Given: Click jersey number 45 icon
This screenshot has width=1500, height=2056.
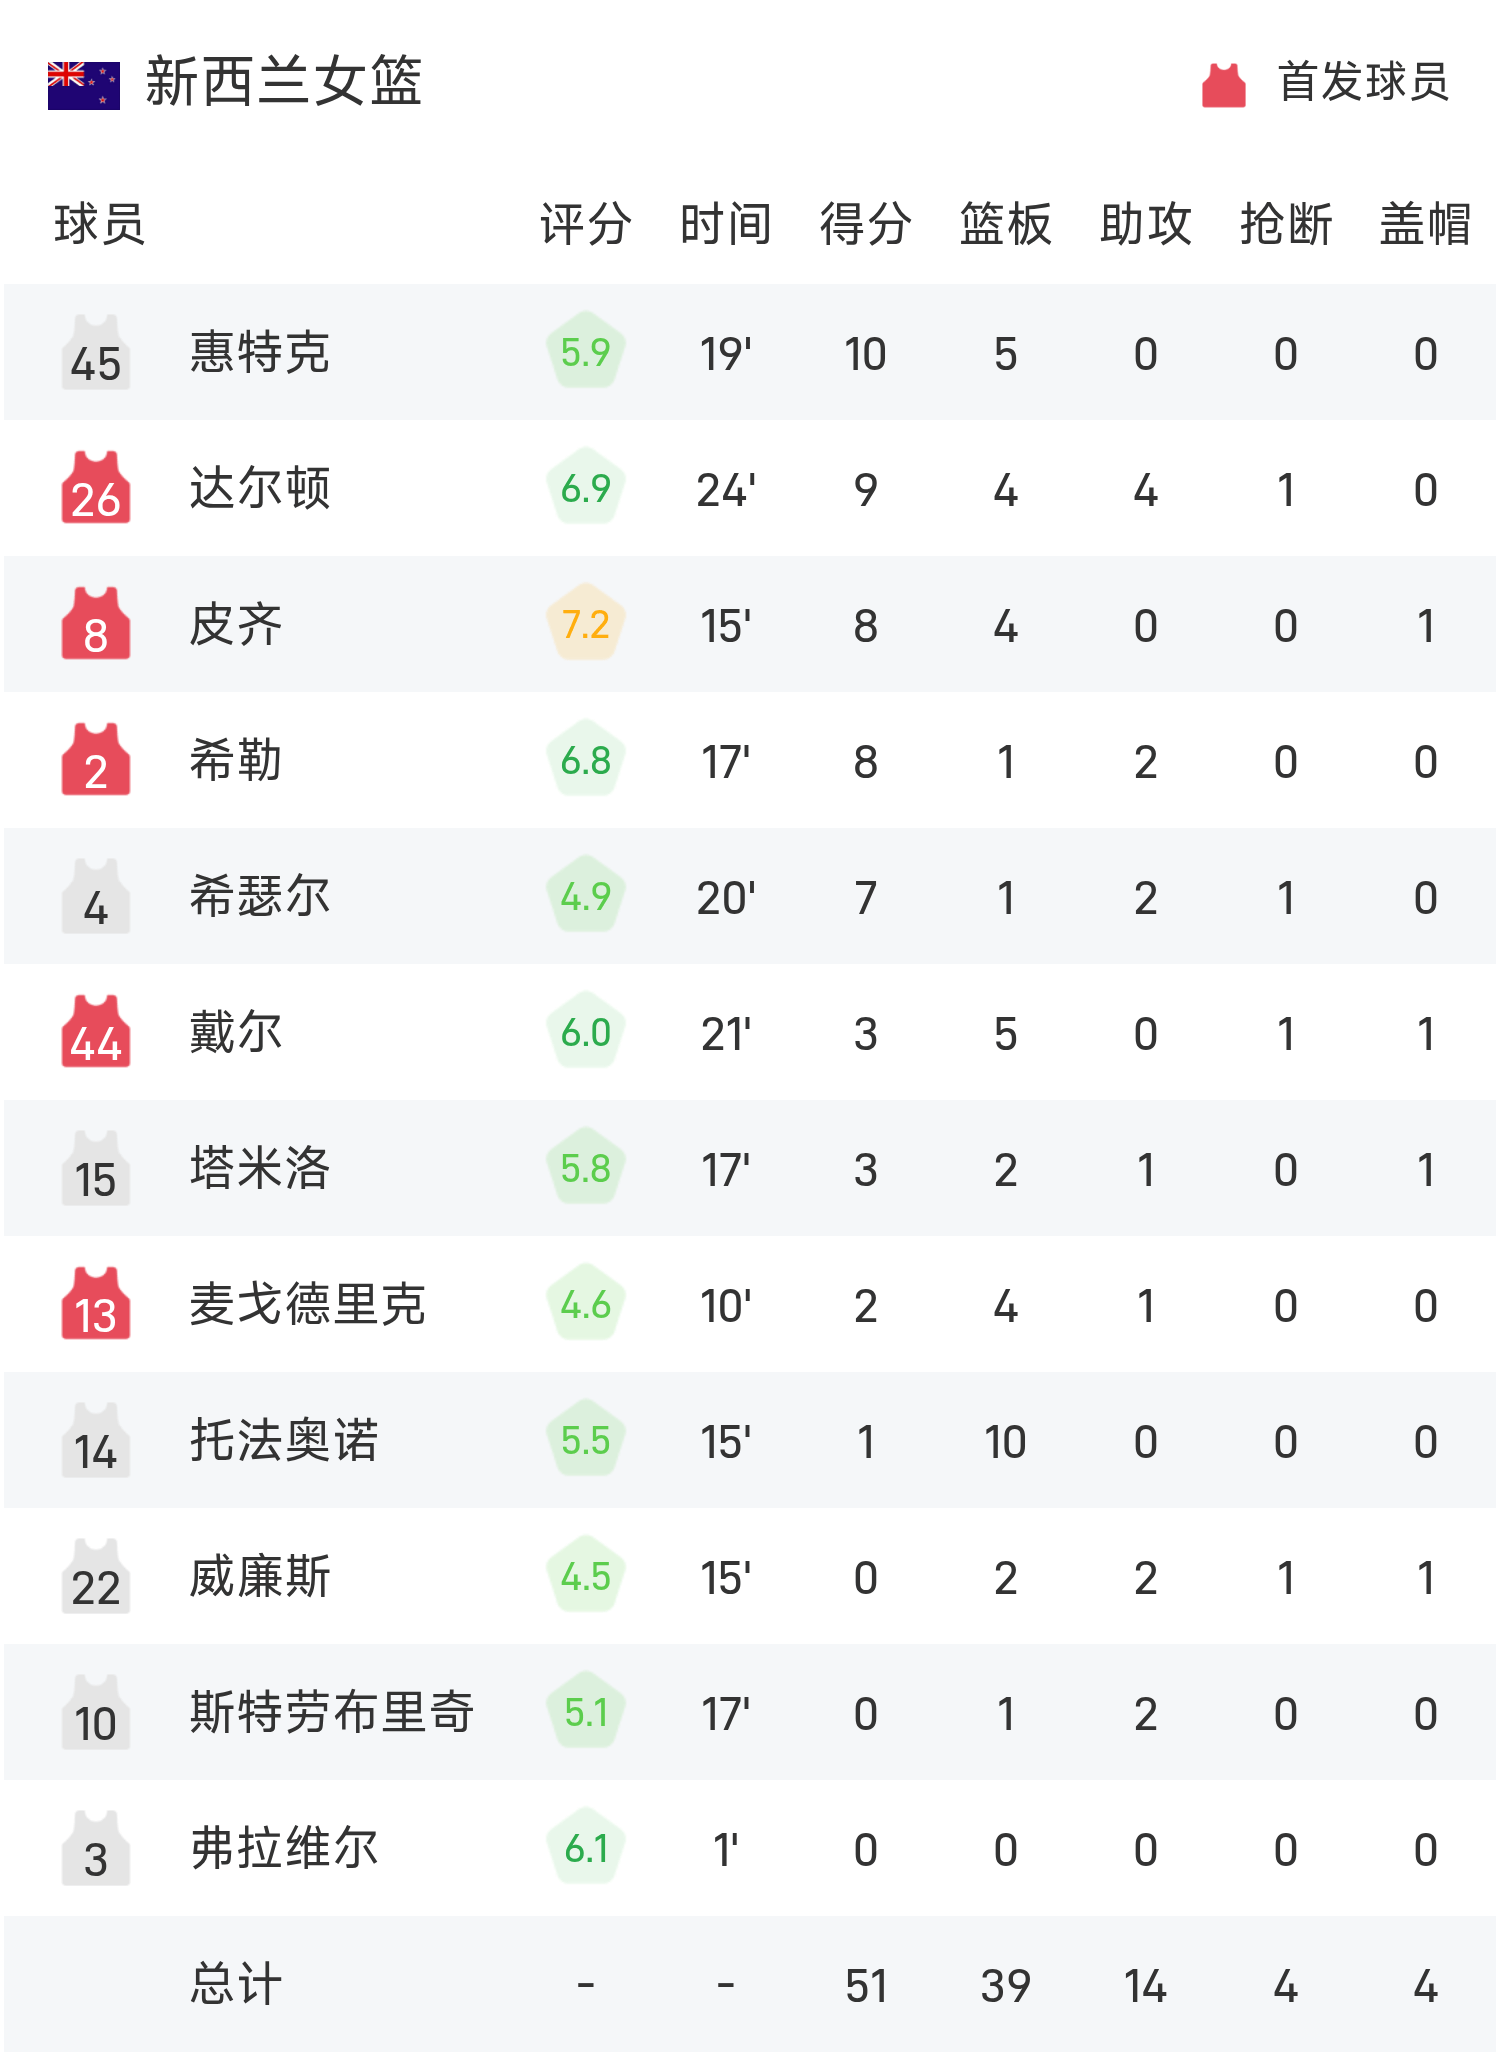Looking at the screenshot, I should [x=96, y=353].
